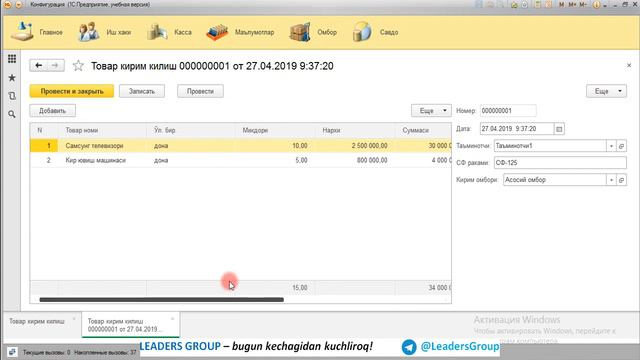Open title bar dropdown next to info icon
Viewport: 640px width, 360px height.
pos(605,5)
